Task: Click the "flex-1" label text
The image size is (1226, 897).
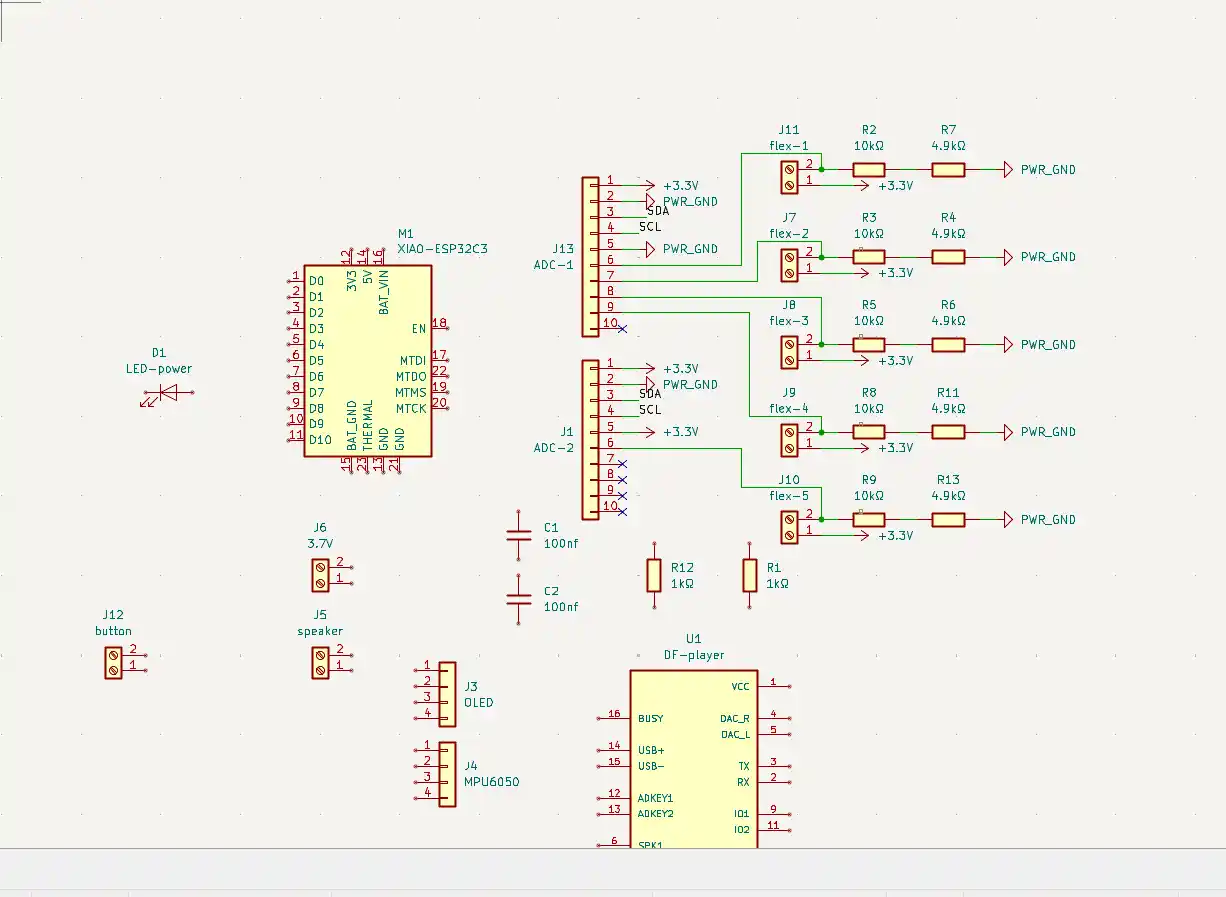Action: tap(789, 146)
